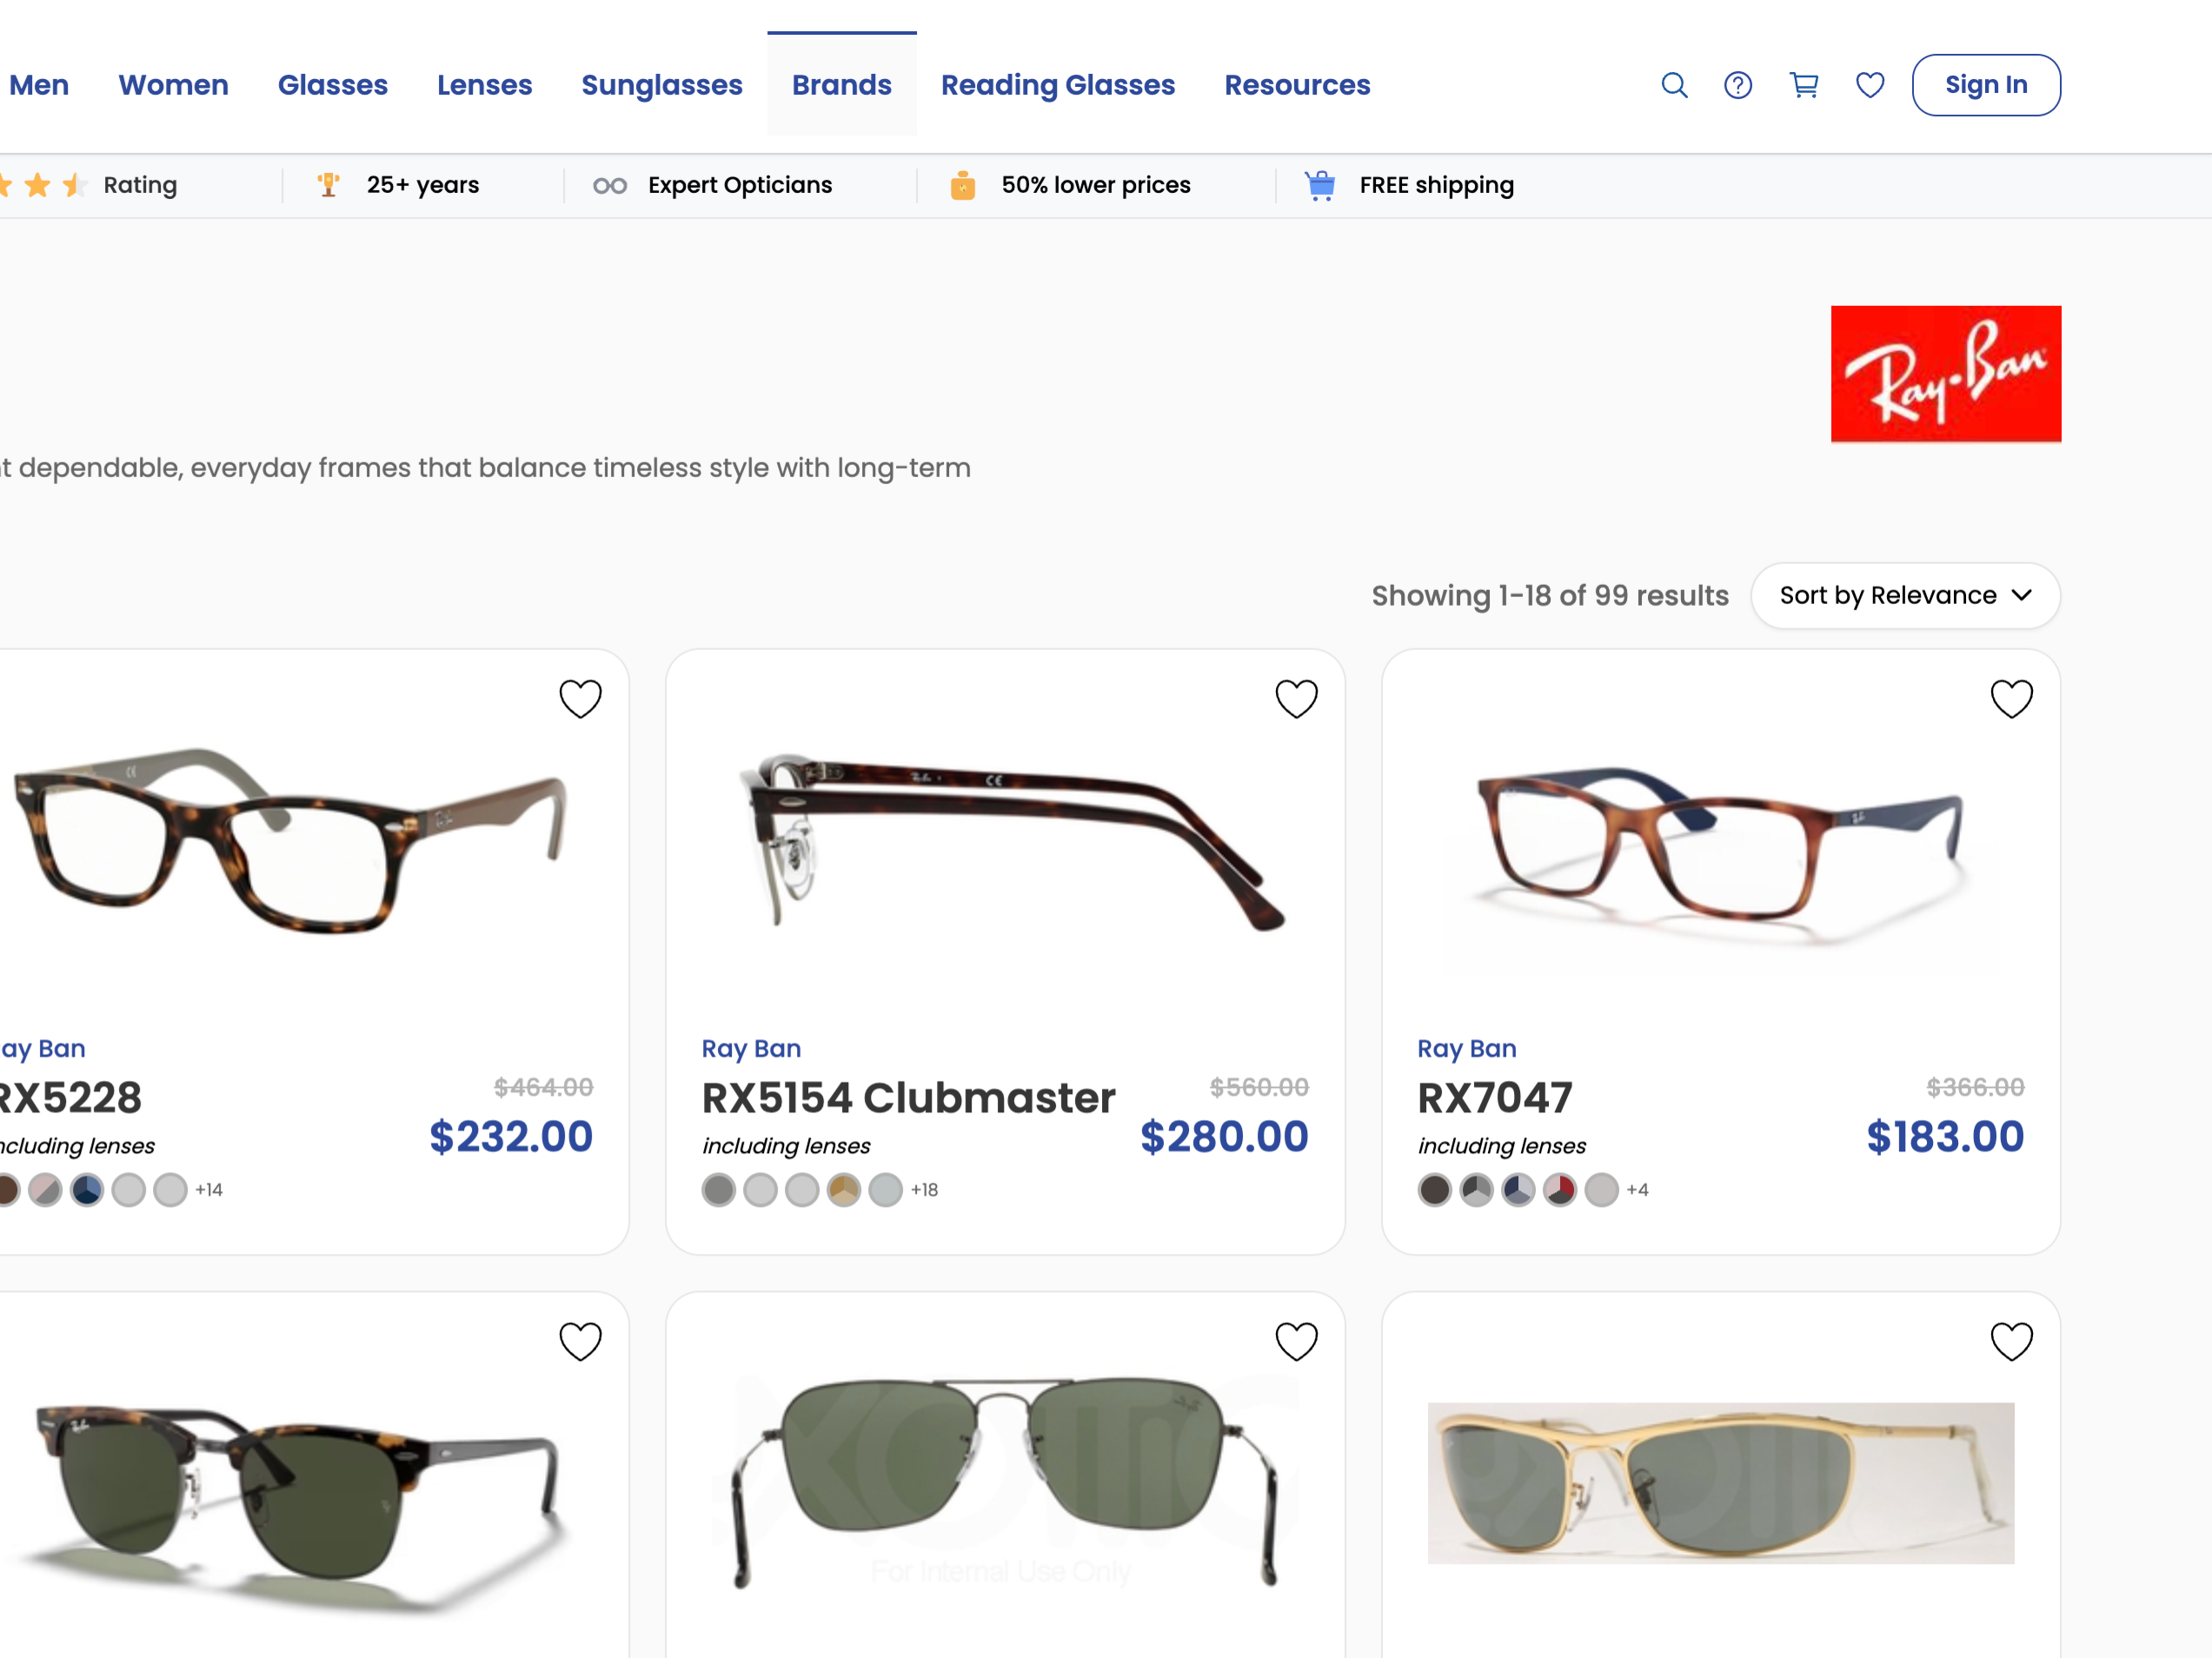The width and height of the screenshot is (2212, 1658).
Task: Click the help question mark icon
Action: coord(1738,85)
